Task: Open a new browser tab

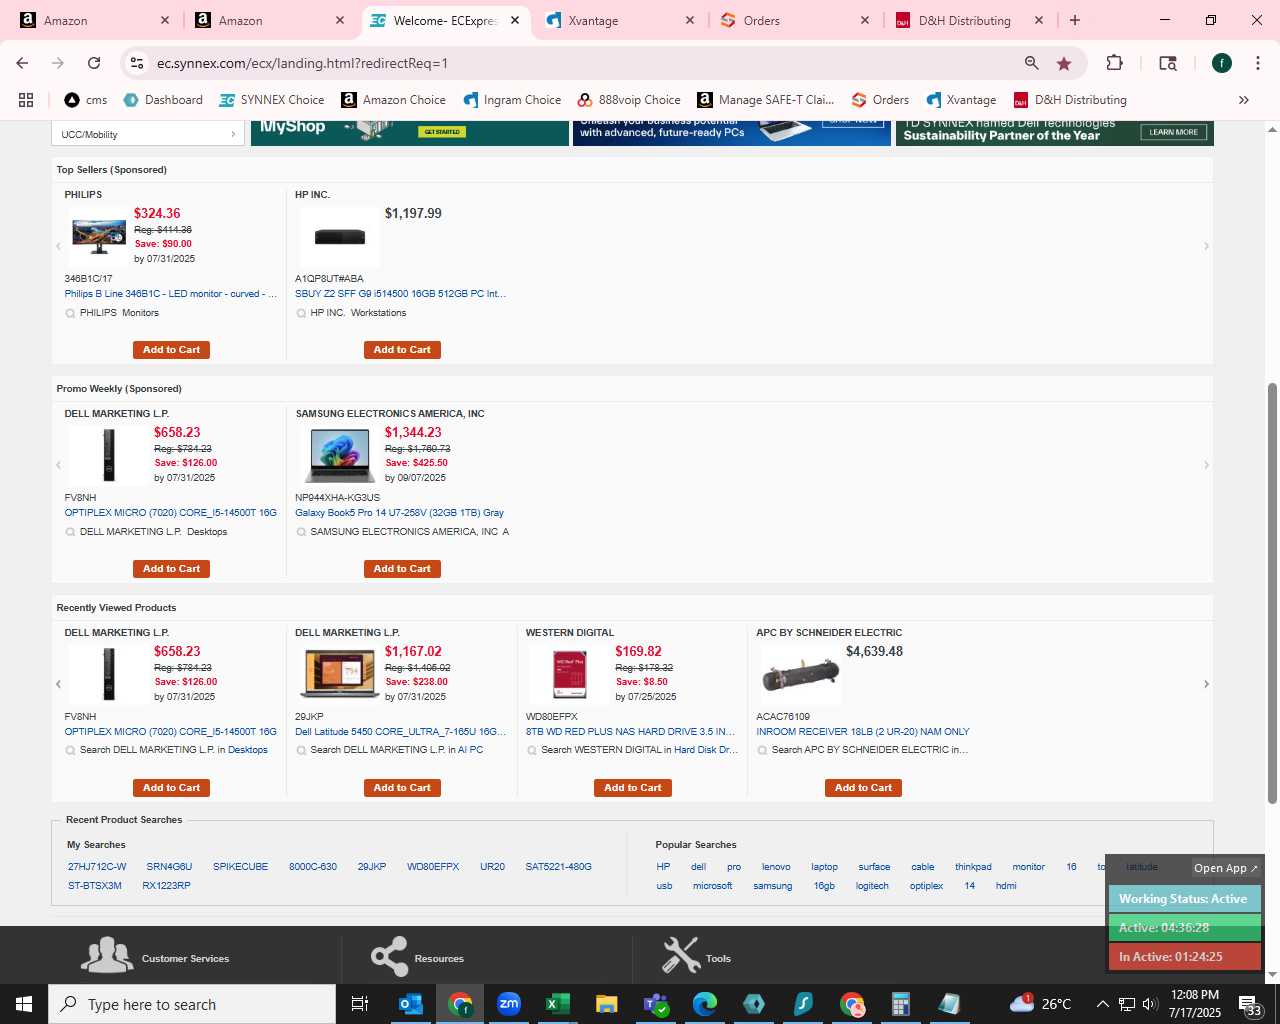Action: click(1075, 20)
